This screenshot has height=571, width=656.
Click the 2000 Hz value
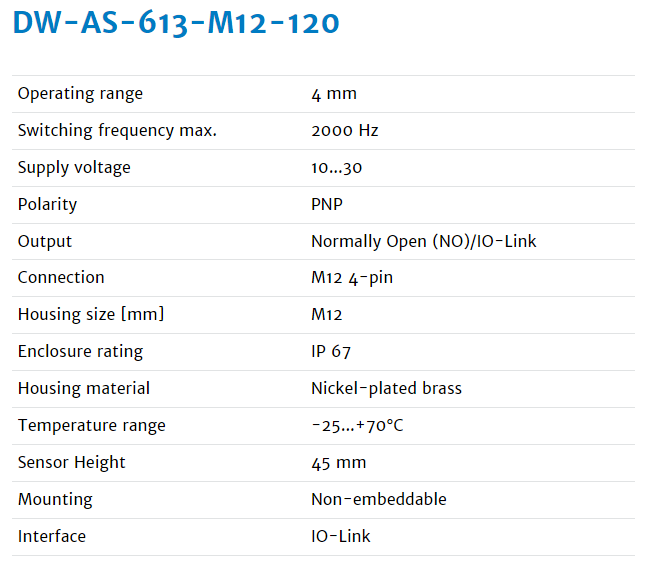(x=345, y=131)
